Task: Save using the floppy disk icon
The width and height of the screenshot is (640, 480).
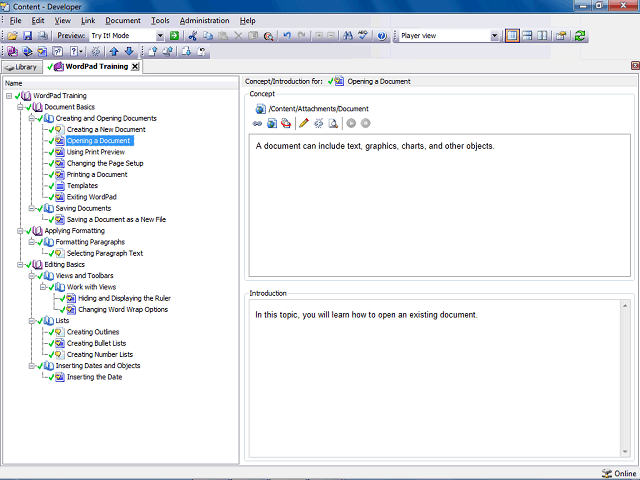Action: pos(27,36)
